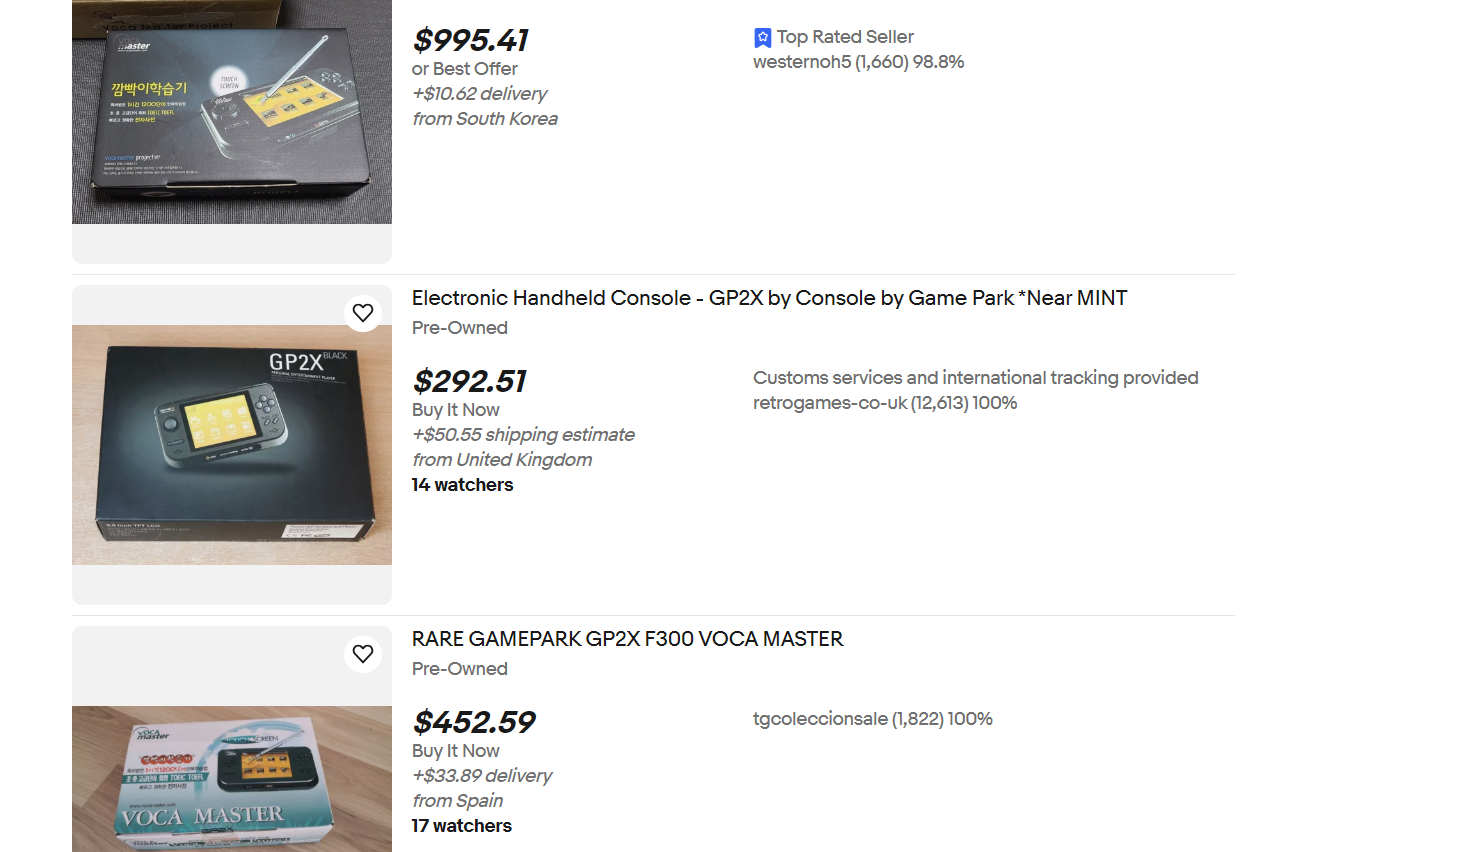This screenshot has height=852, width=1477.
Task: Click Customs services and international tracking text
Action: (975, 378)
